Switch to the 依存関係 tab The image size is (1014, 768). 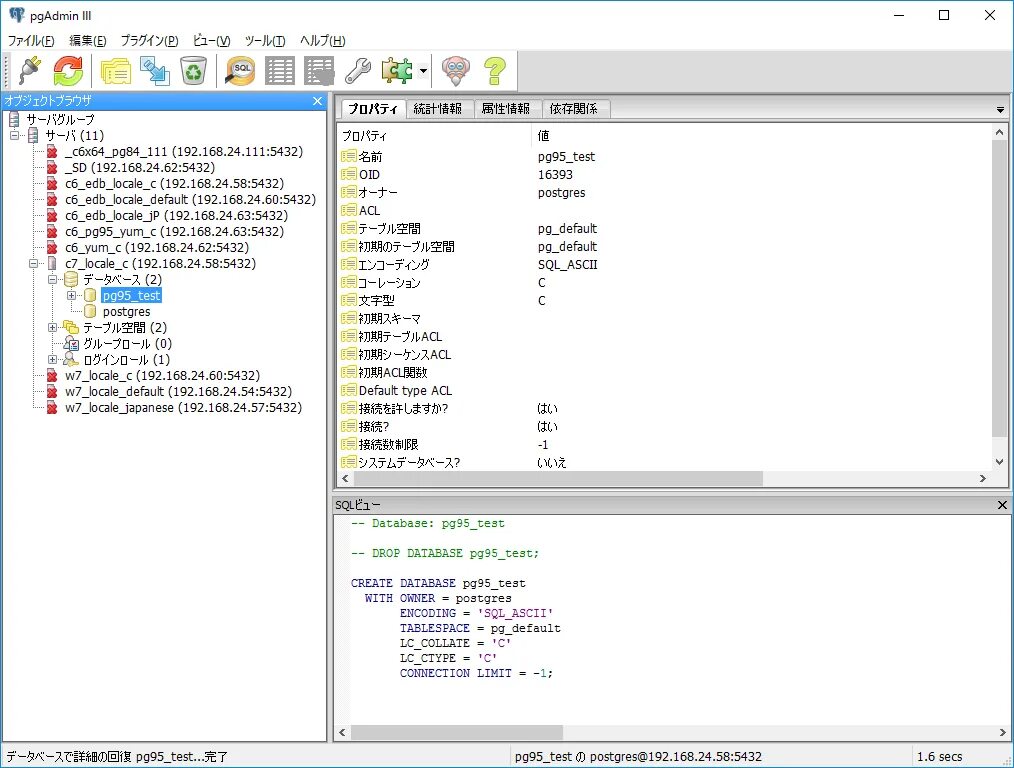click(x=574, y=109)
